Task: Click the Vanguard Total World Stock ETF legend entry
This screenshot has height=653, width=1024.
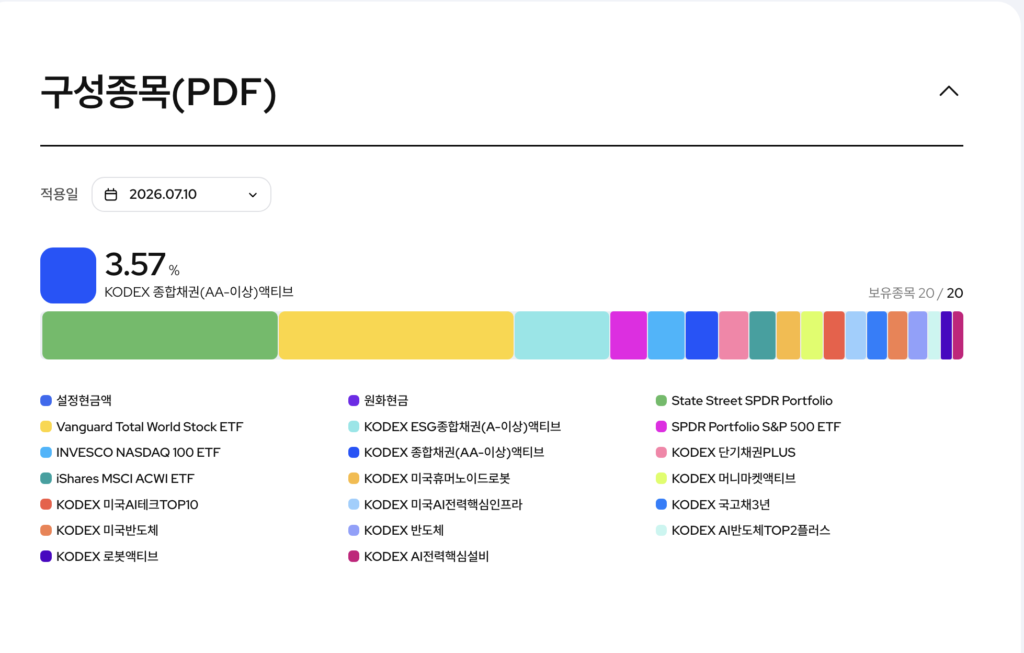Action: (x=142, y=426)
